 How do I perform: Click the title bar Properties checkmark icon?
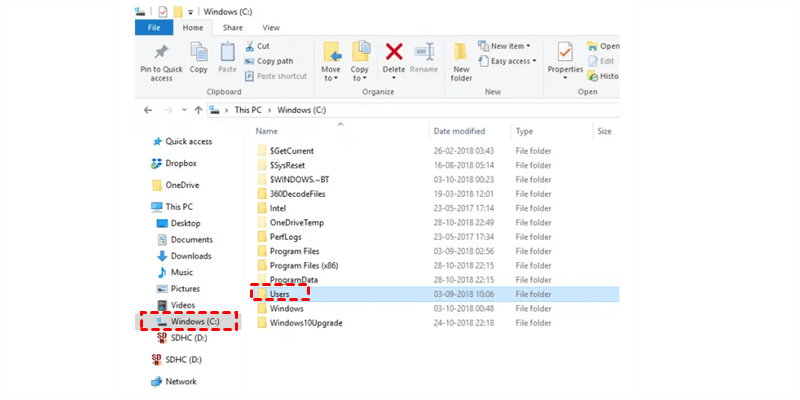163,11
